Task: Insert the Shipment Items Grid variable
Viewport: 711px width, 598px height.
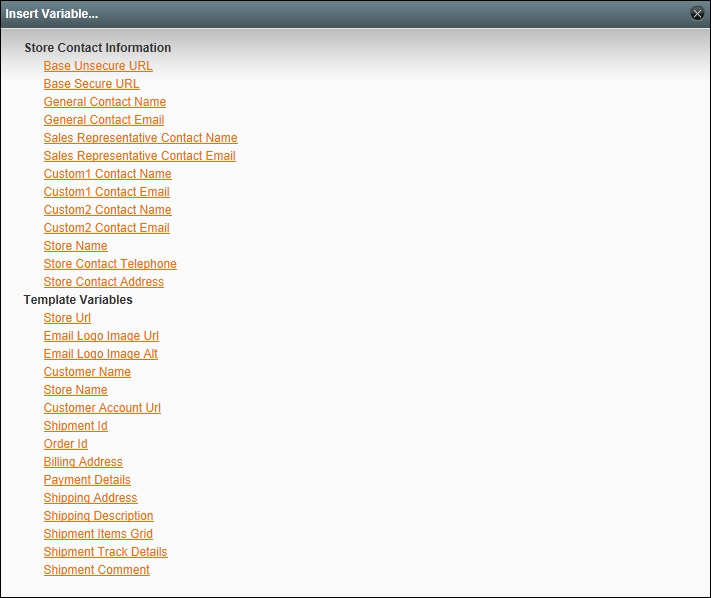Action: point(98,534)
